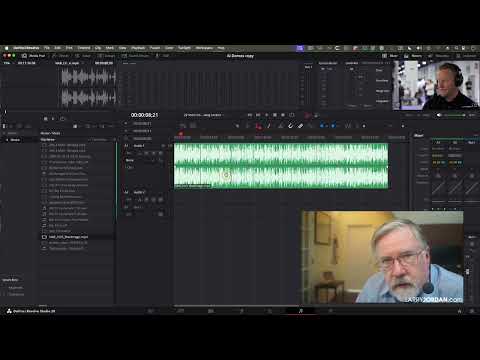Toggle the loop playback button
This screenshot has height=360, width=480.
coord(292,115)
